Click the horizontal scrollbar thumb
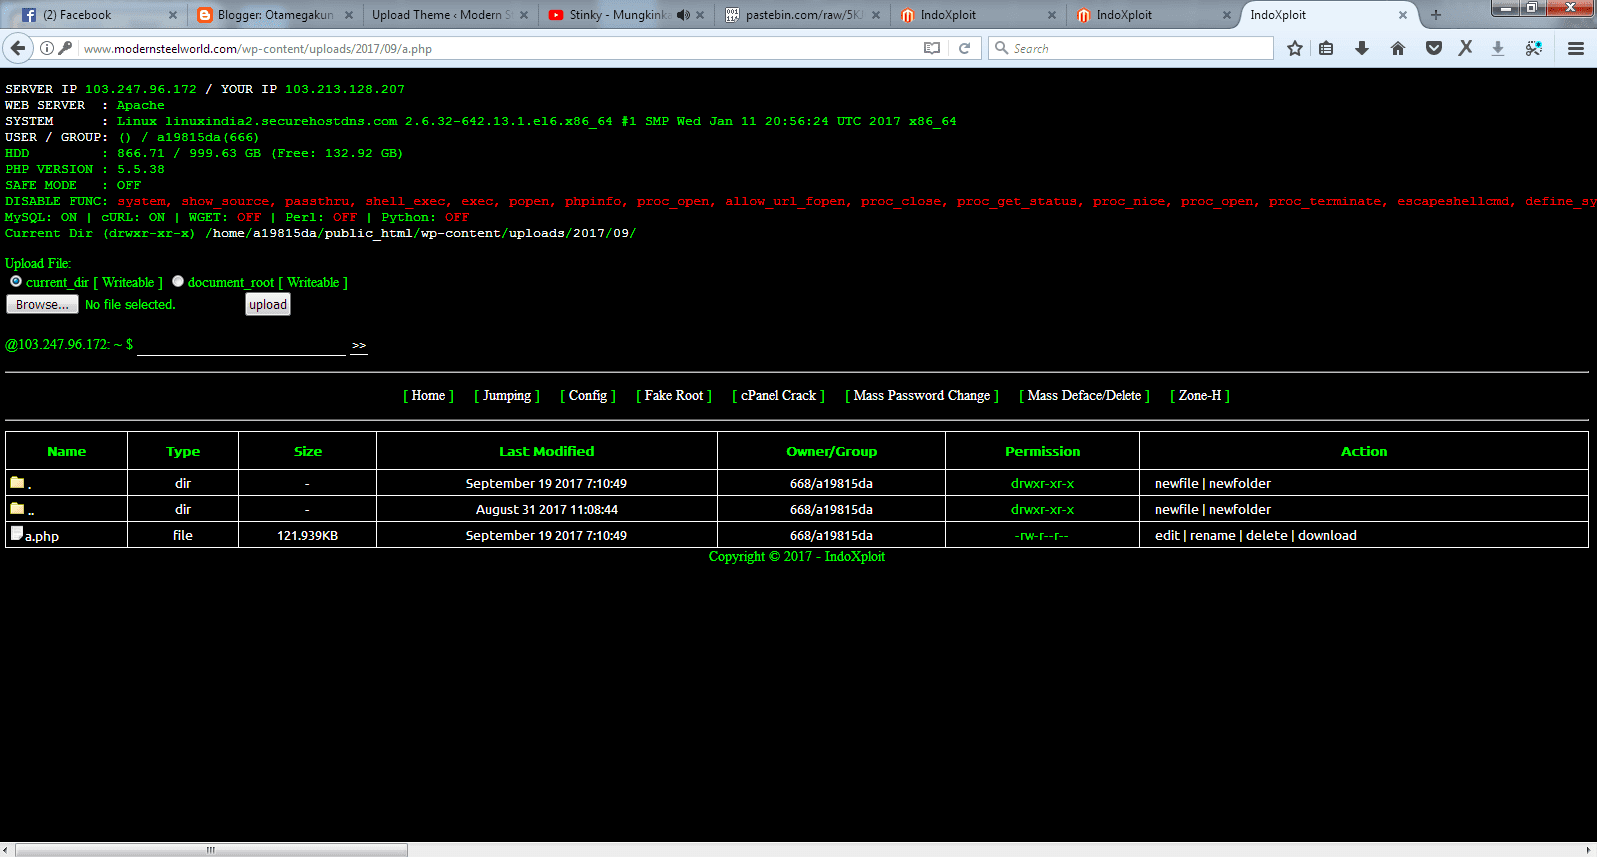This screenshot has width=1597, height=857. coord(211,850)
